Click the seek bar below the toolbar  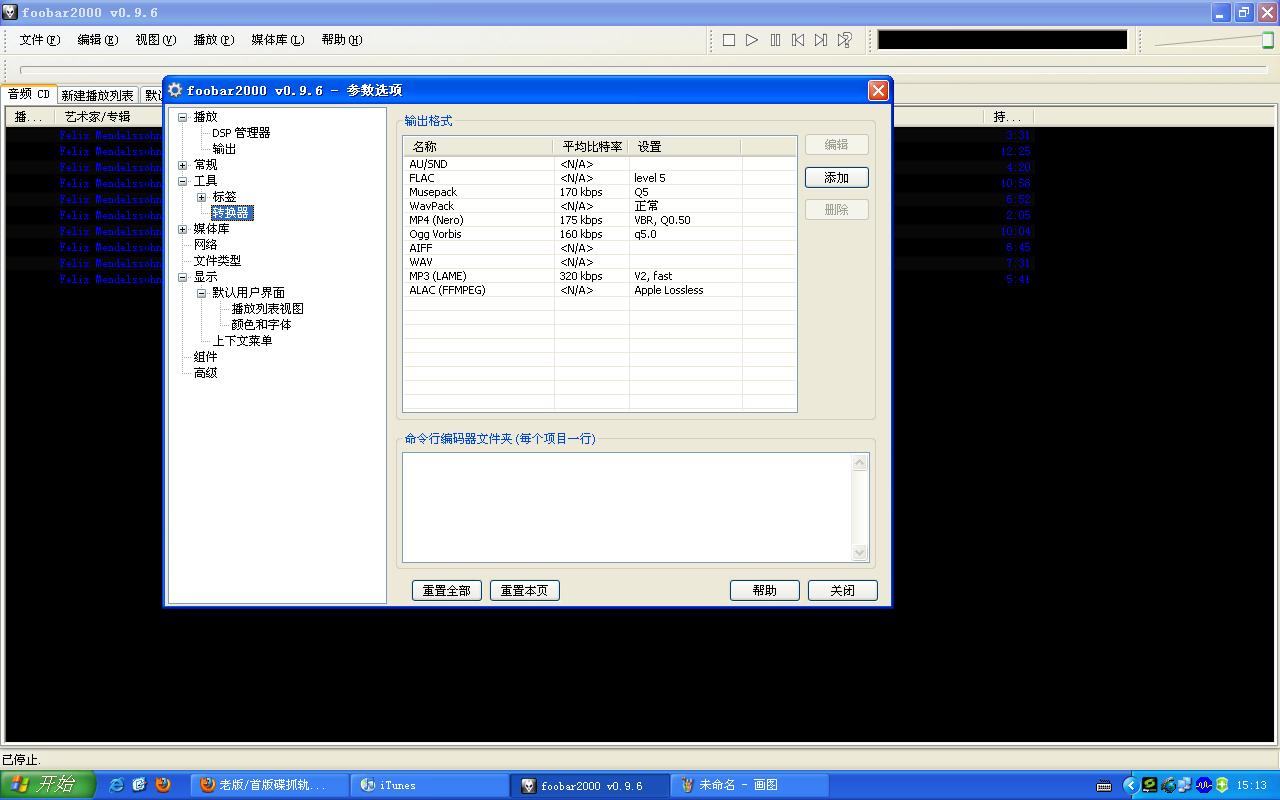click(x=643, y=69)
